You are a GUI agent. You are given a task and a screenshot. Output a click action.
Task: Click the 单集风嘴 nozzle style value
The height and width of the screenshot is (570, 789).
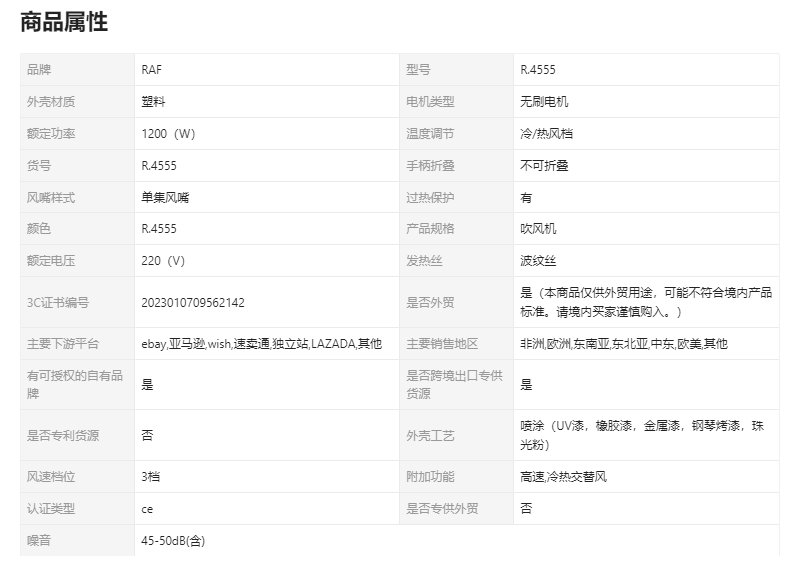(165, 198)
